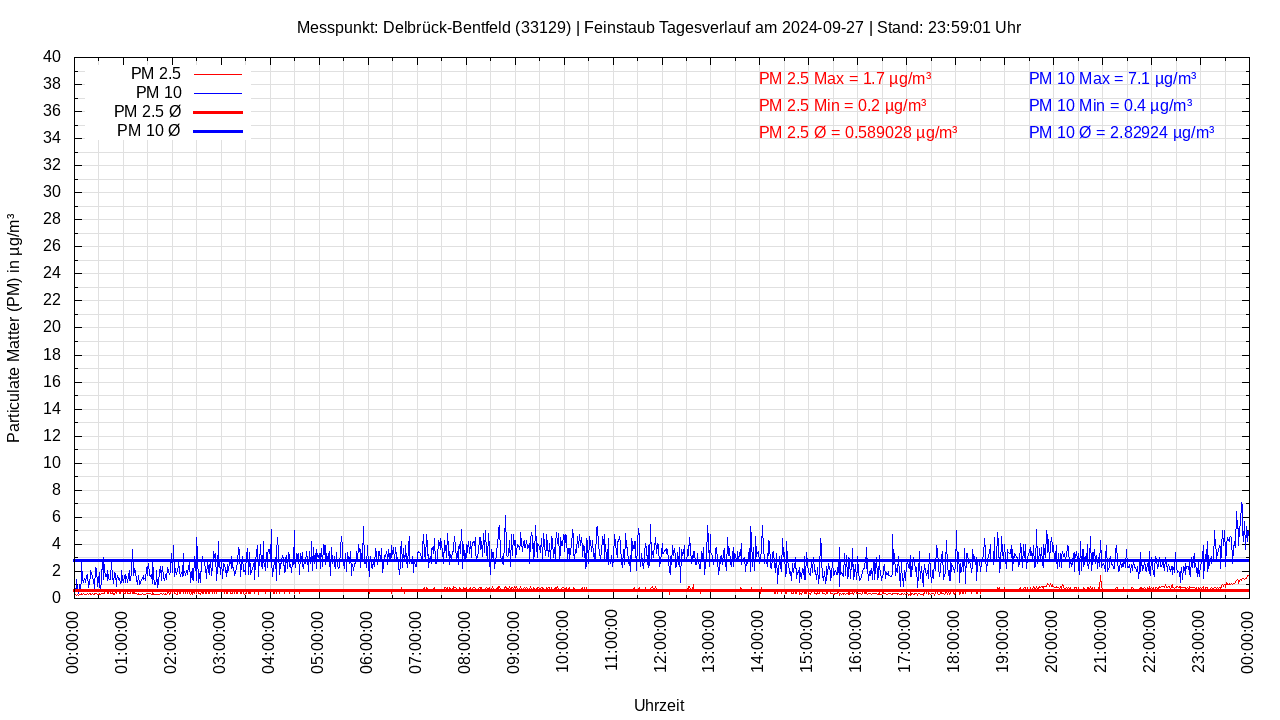Click the Particulate Matter y-axis label

pos(14,327)
